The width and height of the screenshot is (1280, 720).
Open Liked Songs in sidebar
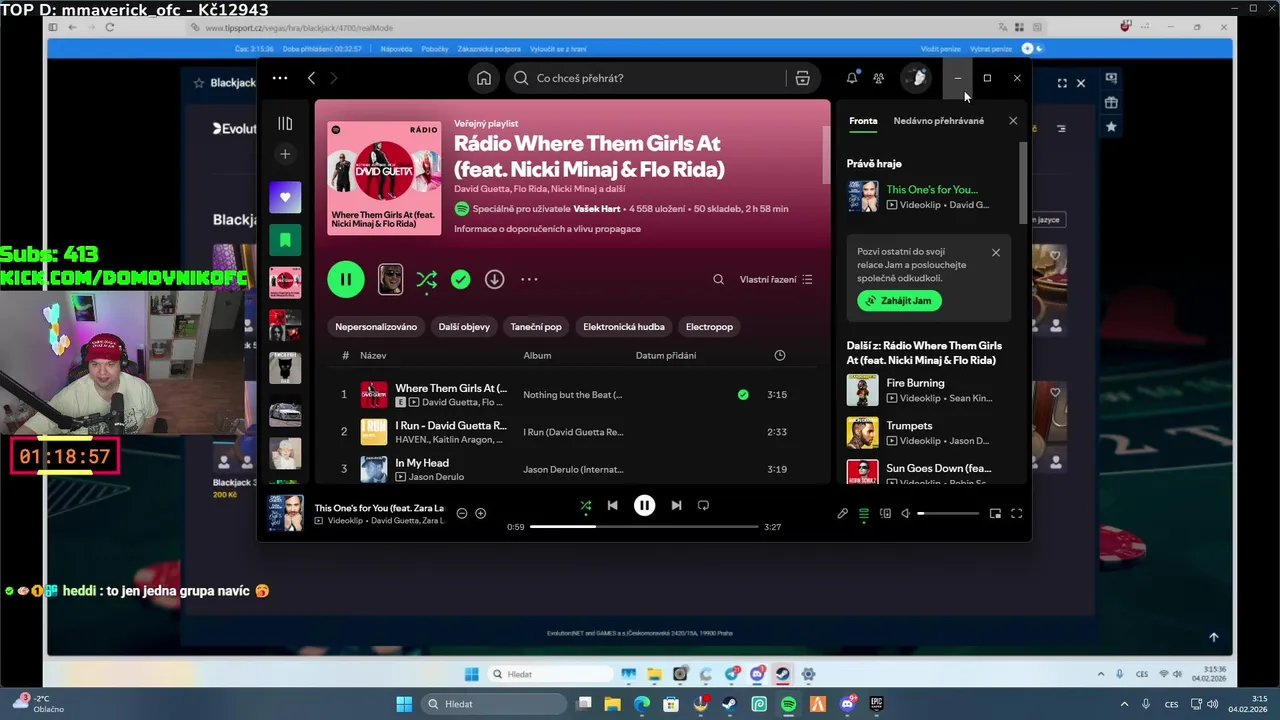coord(285,197)
